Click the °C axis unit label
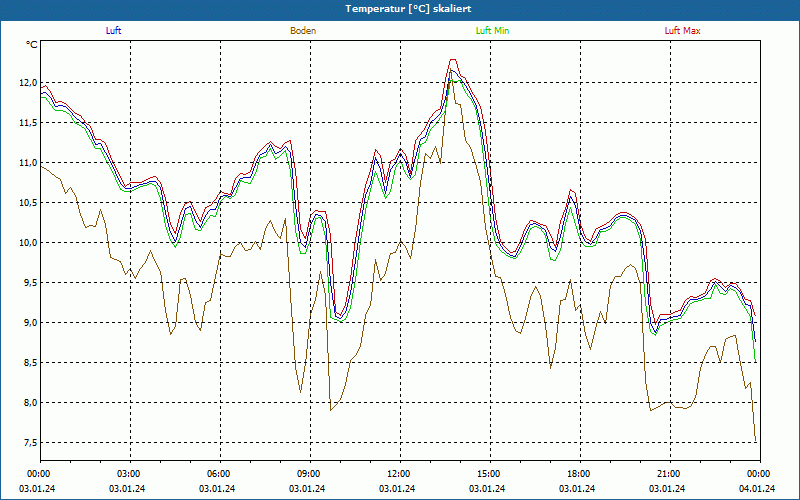This screenshot has width=800, height=500. (32, 45)
